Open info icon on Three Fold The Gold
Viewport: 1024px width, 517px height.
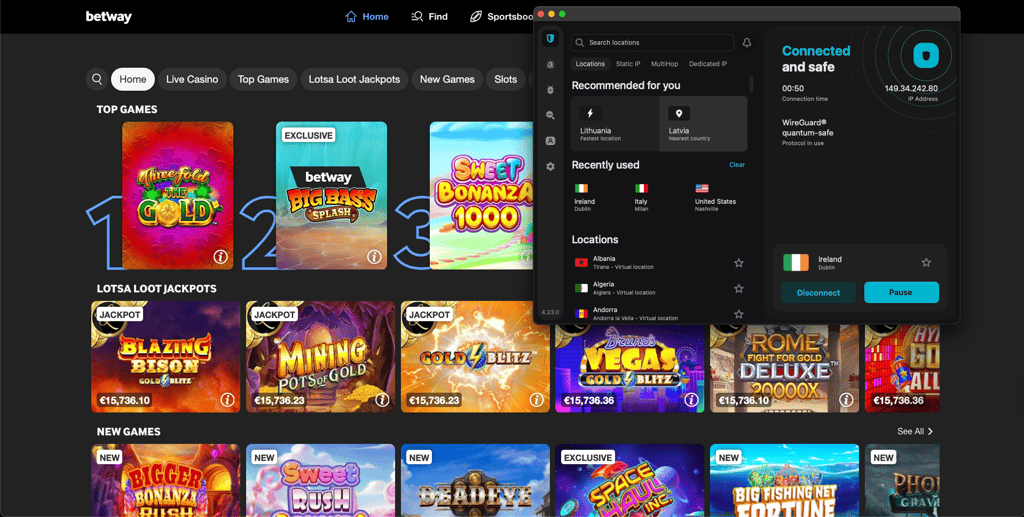pyautogui.click(x=221, y=257)
